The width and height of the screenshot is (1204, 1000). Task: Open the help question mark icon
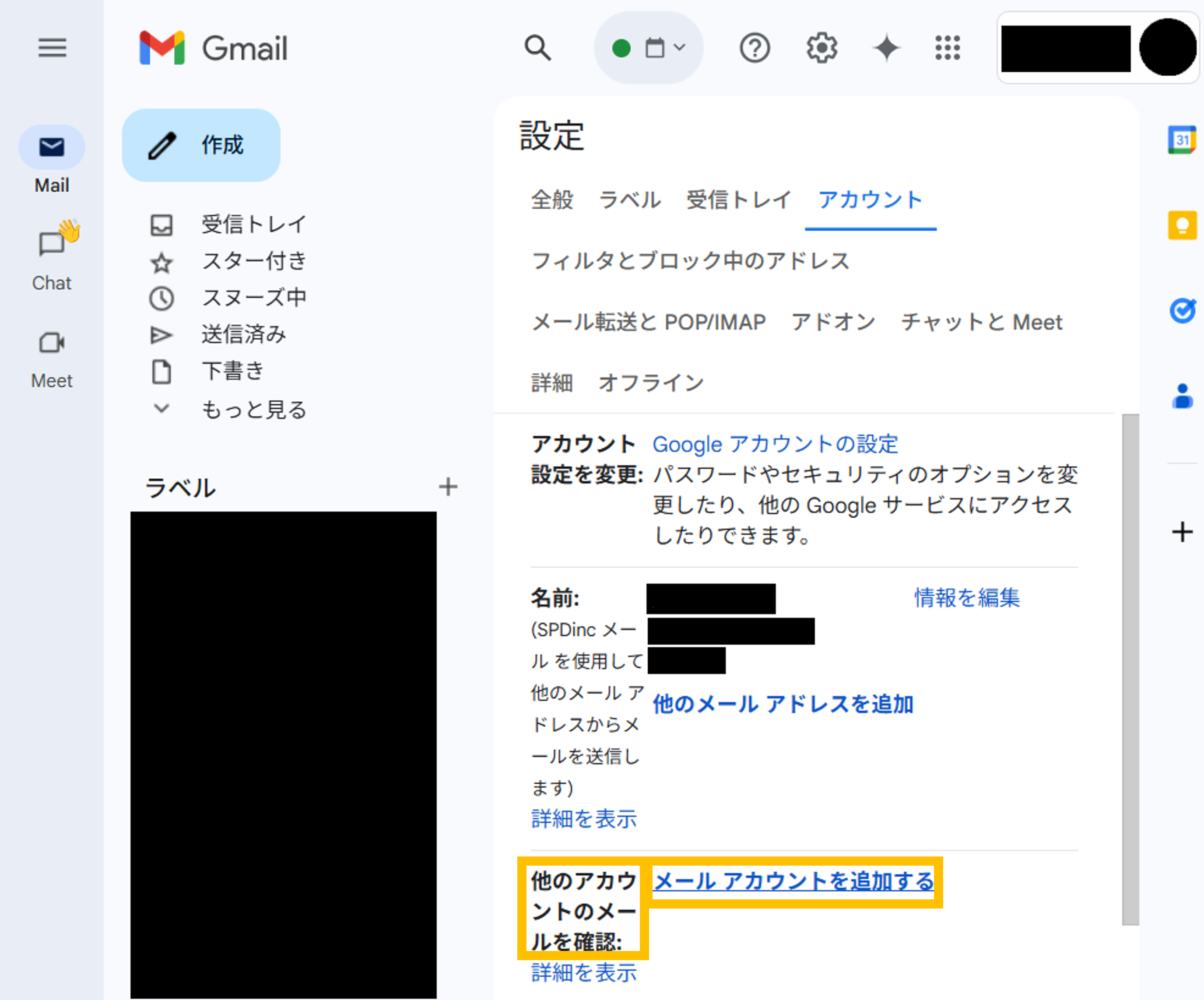point(755,47)
